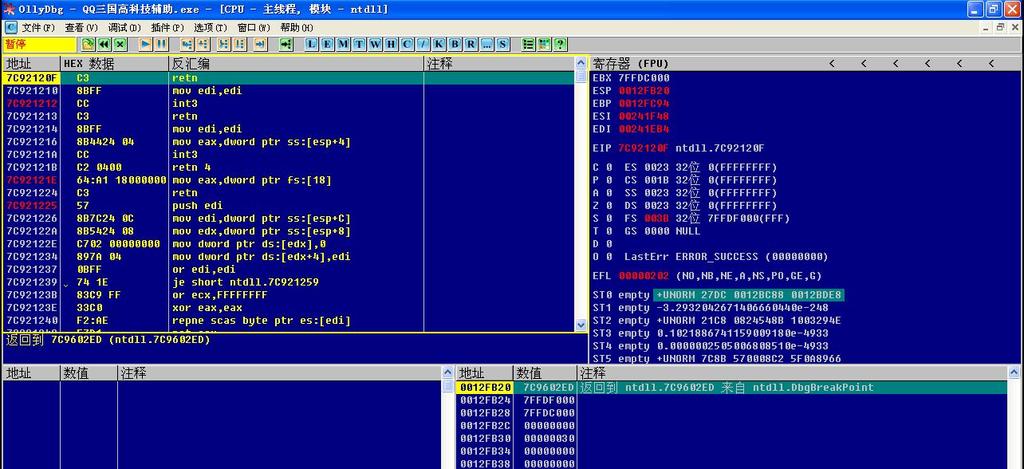Screen dimensions: 1024x469
Task: Select the EIP 7C92120F register line
Action: point(678,148)
